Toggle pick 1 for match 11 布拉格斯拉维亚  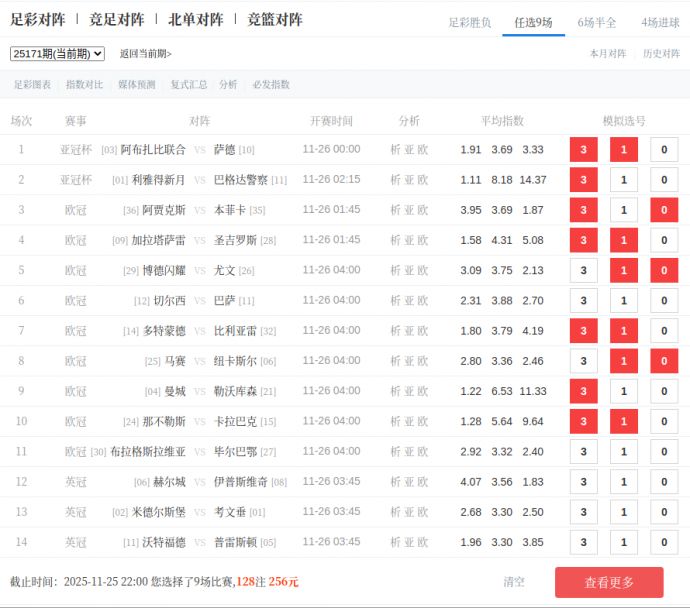point(624,452)
